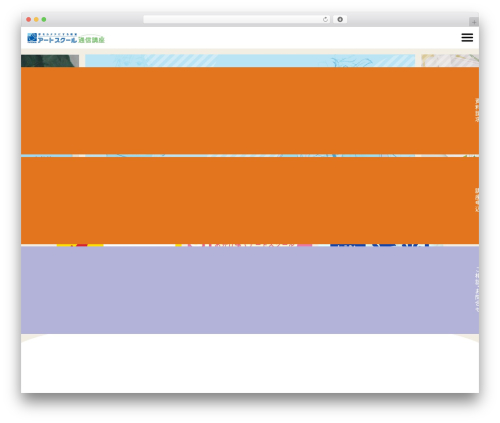
Task: Reload the page with the refresh icon
Action: coord(325,20)
